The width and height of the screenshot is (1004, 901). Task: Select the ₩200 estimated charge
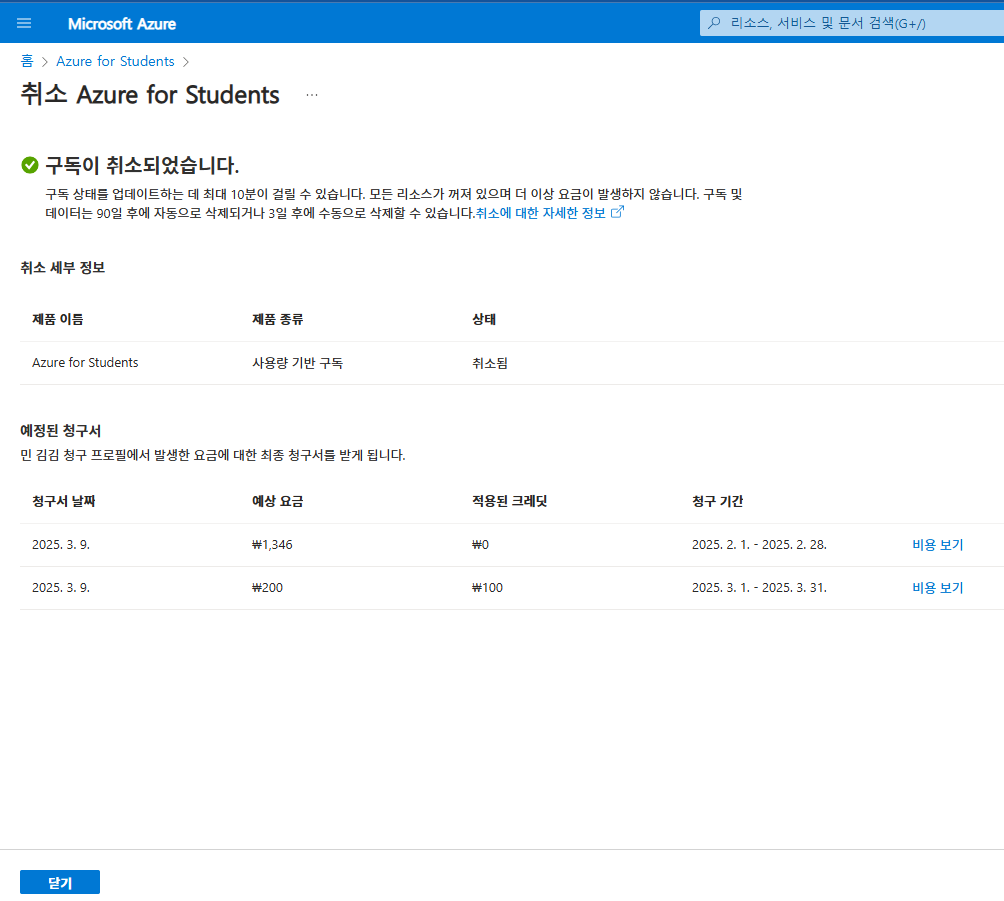click(x=267, y=588)
